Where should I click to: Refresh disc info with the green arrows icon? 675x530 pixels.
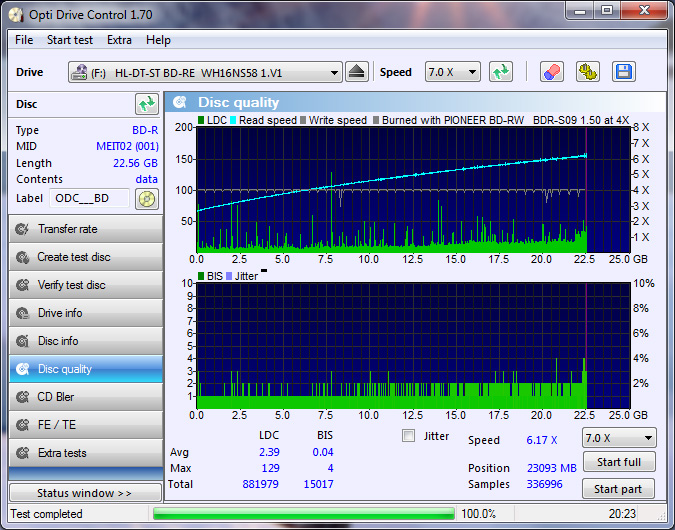pyautogui.click(x=147, y=104)
